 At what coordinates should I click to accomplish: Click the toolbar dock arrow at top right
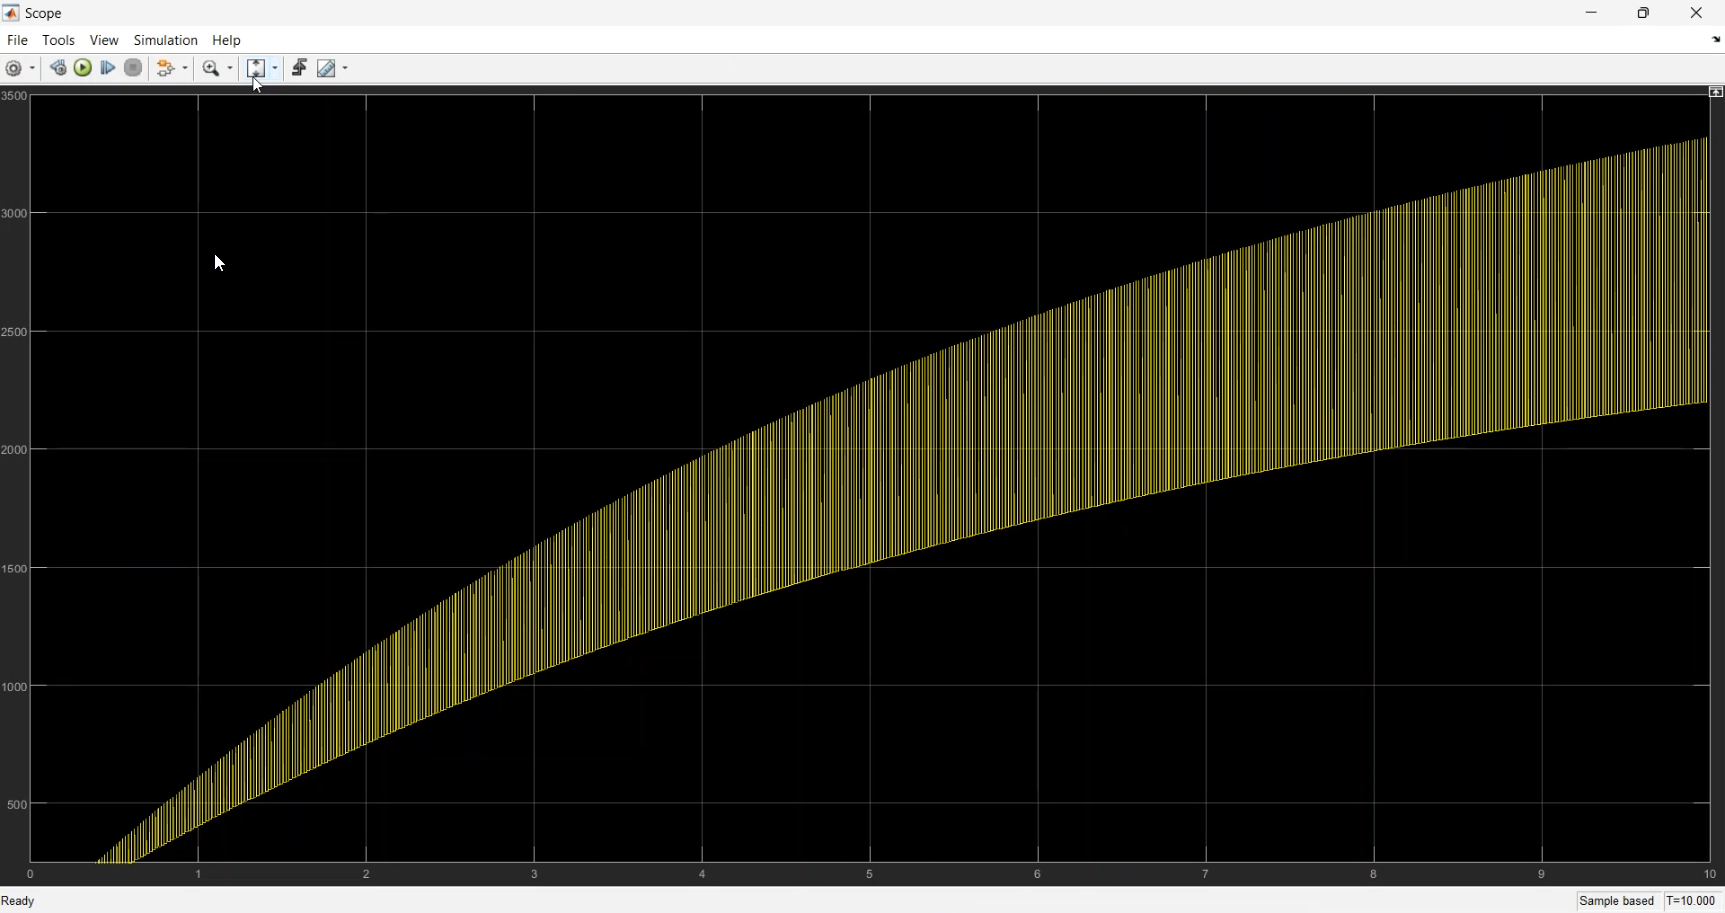point(1716,40)
